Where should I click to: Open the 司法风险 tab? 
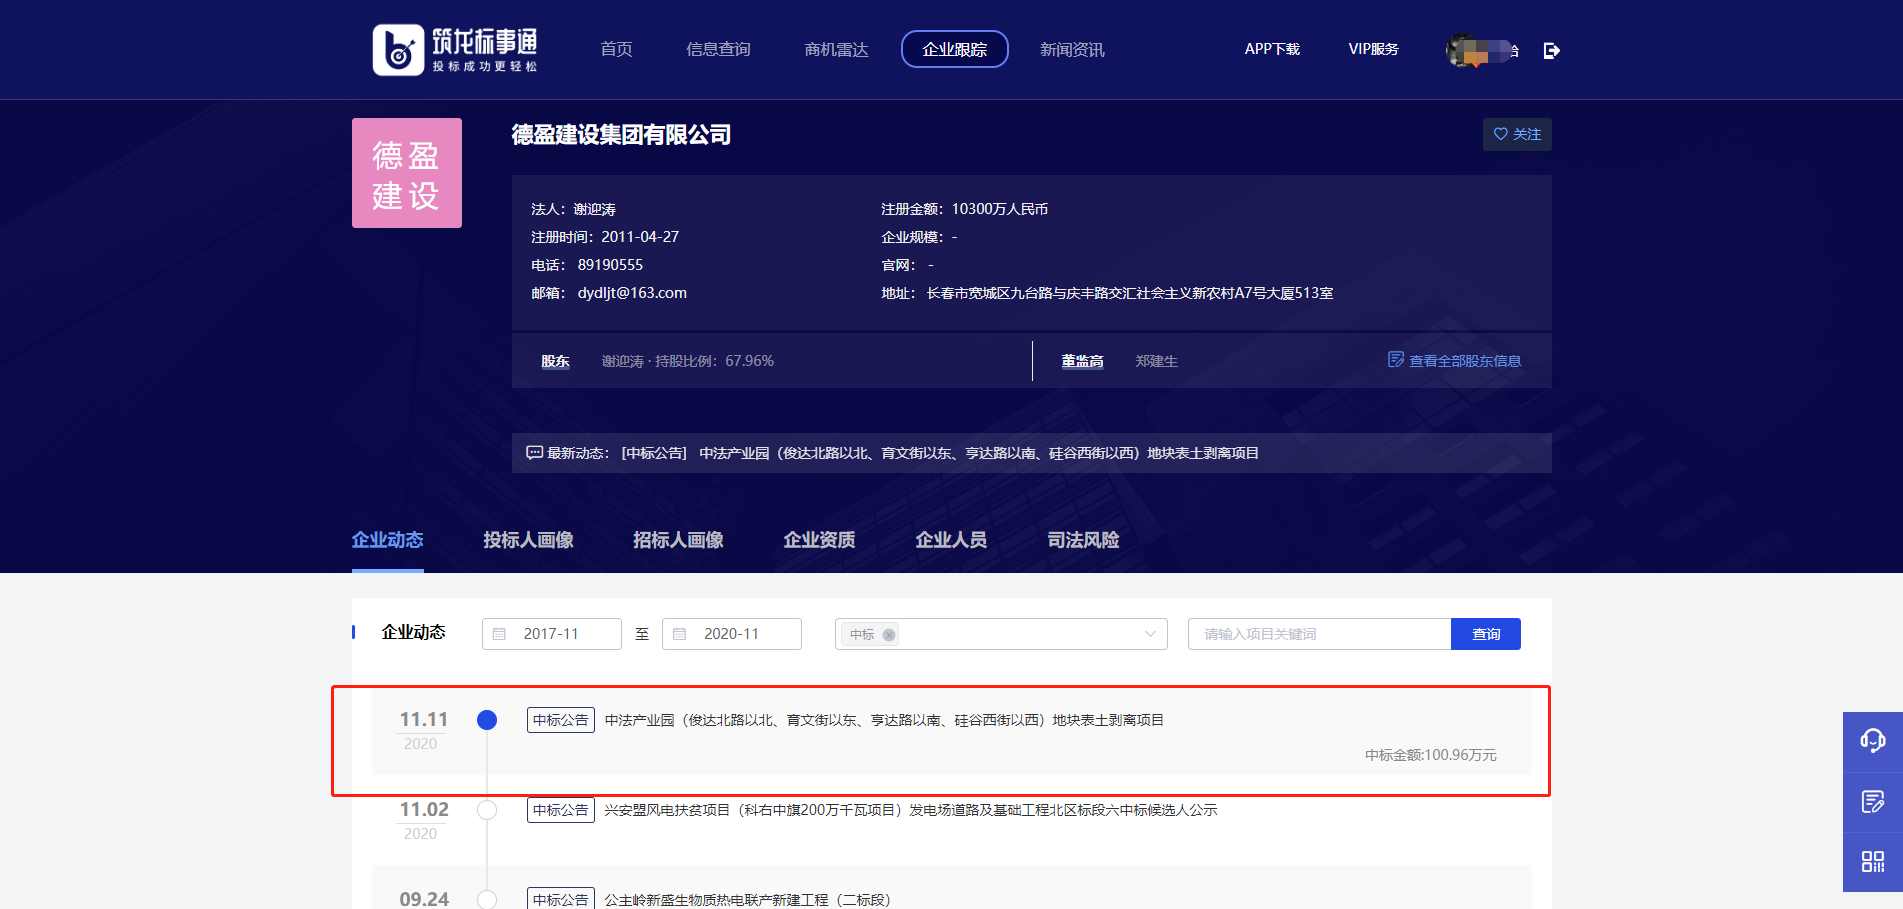[x=1081, y=540]
